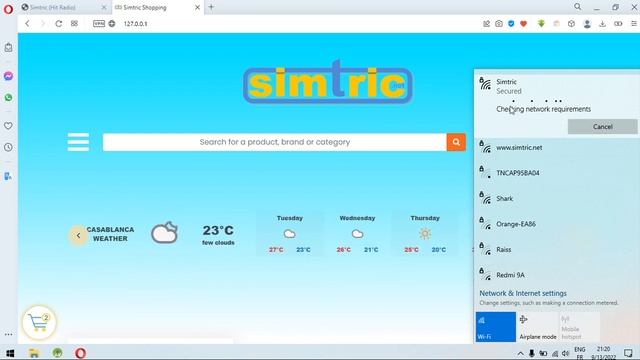Open the tray volume speaker icon
Screen dimensions: 640x360
click(x=565, y=353)
